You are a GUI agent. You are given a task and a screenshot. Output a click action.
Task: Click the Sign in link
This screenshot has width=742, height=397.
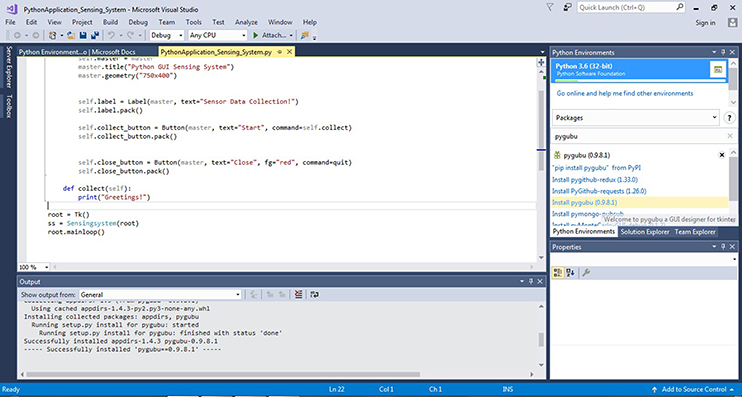(706, 23)
